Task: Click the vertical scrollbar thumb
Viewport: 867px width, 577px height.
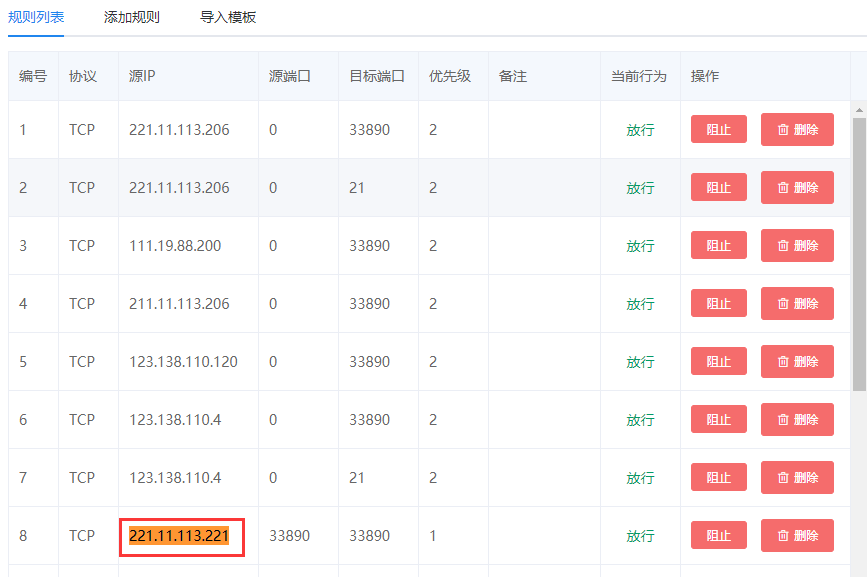Action: (x=859, y=250)
